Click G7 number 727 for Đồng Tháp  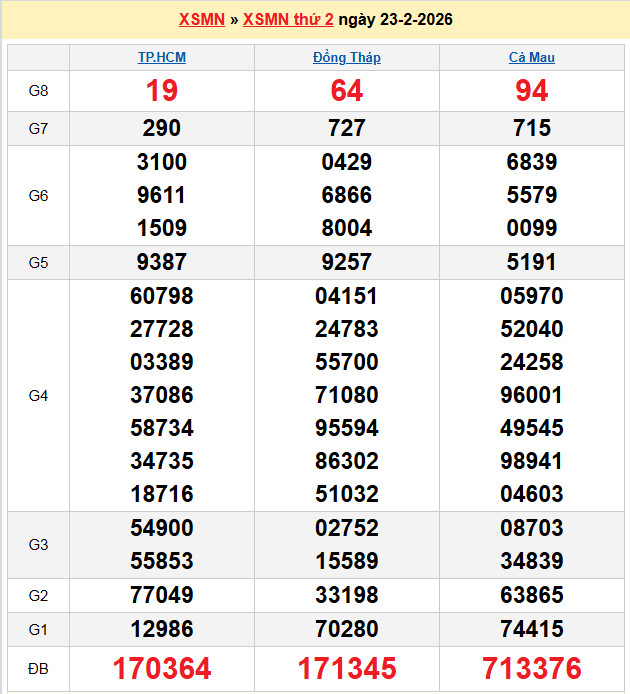coord(347,128)
